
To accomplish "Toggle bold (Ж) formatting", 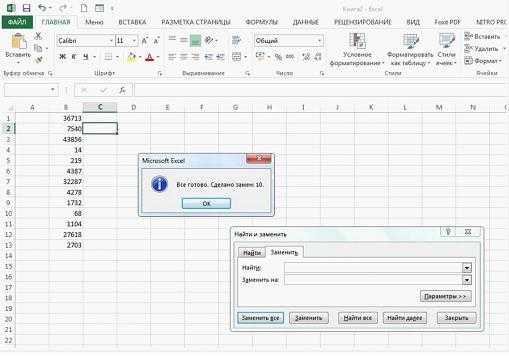I will coord(62,57).
